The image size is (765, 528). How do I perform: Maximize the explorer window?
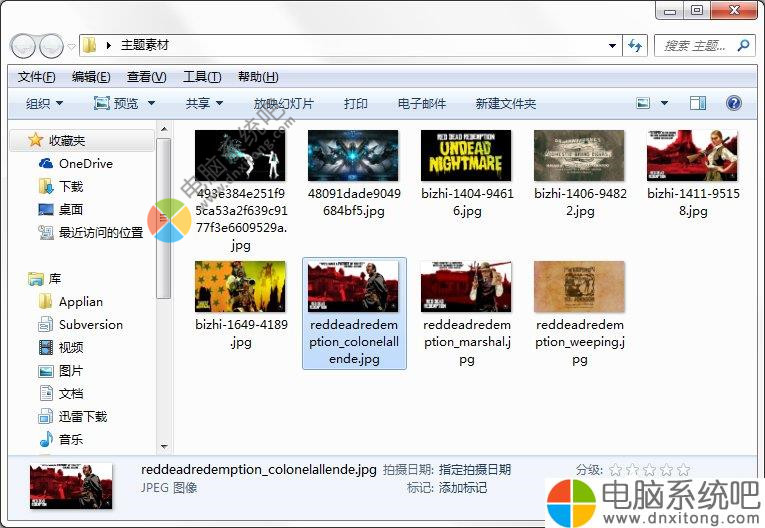[697, 10]
